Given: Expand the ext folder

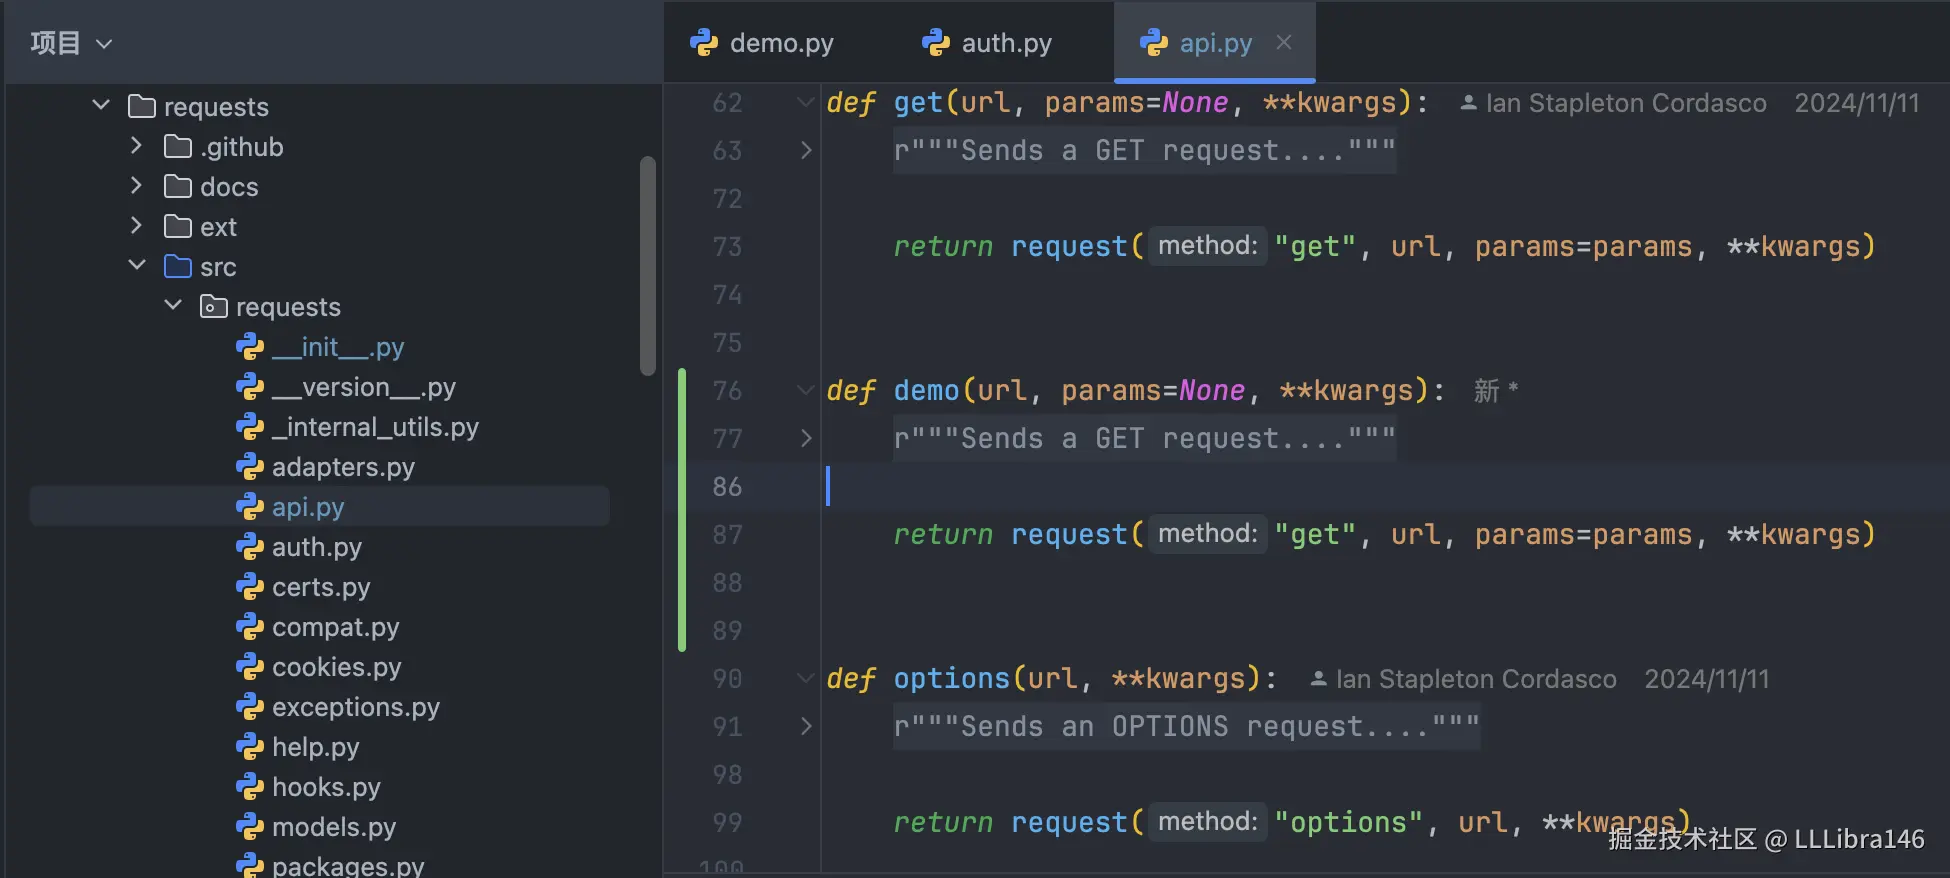Looking at the screenshot, I should click(137, 226).
